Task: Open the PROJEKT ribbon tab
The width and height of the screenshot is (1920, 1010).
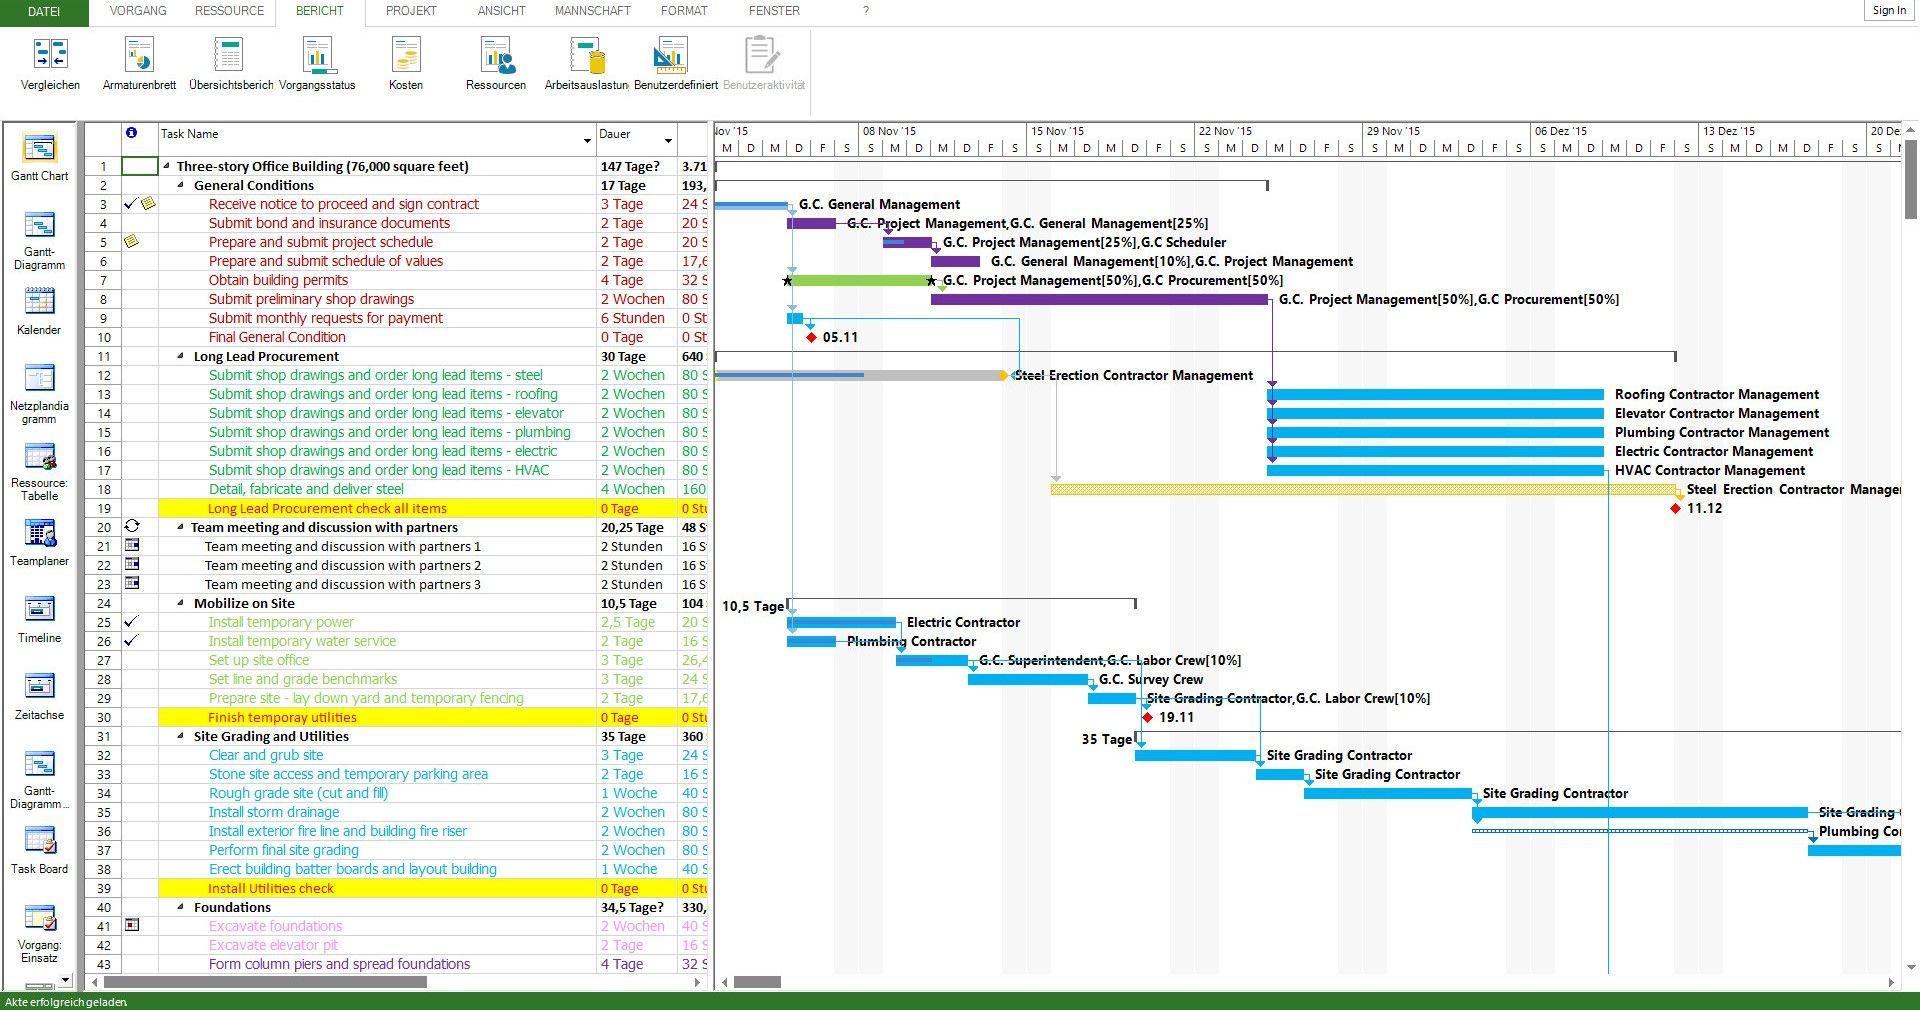Action: click(x=411, y=11)
